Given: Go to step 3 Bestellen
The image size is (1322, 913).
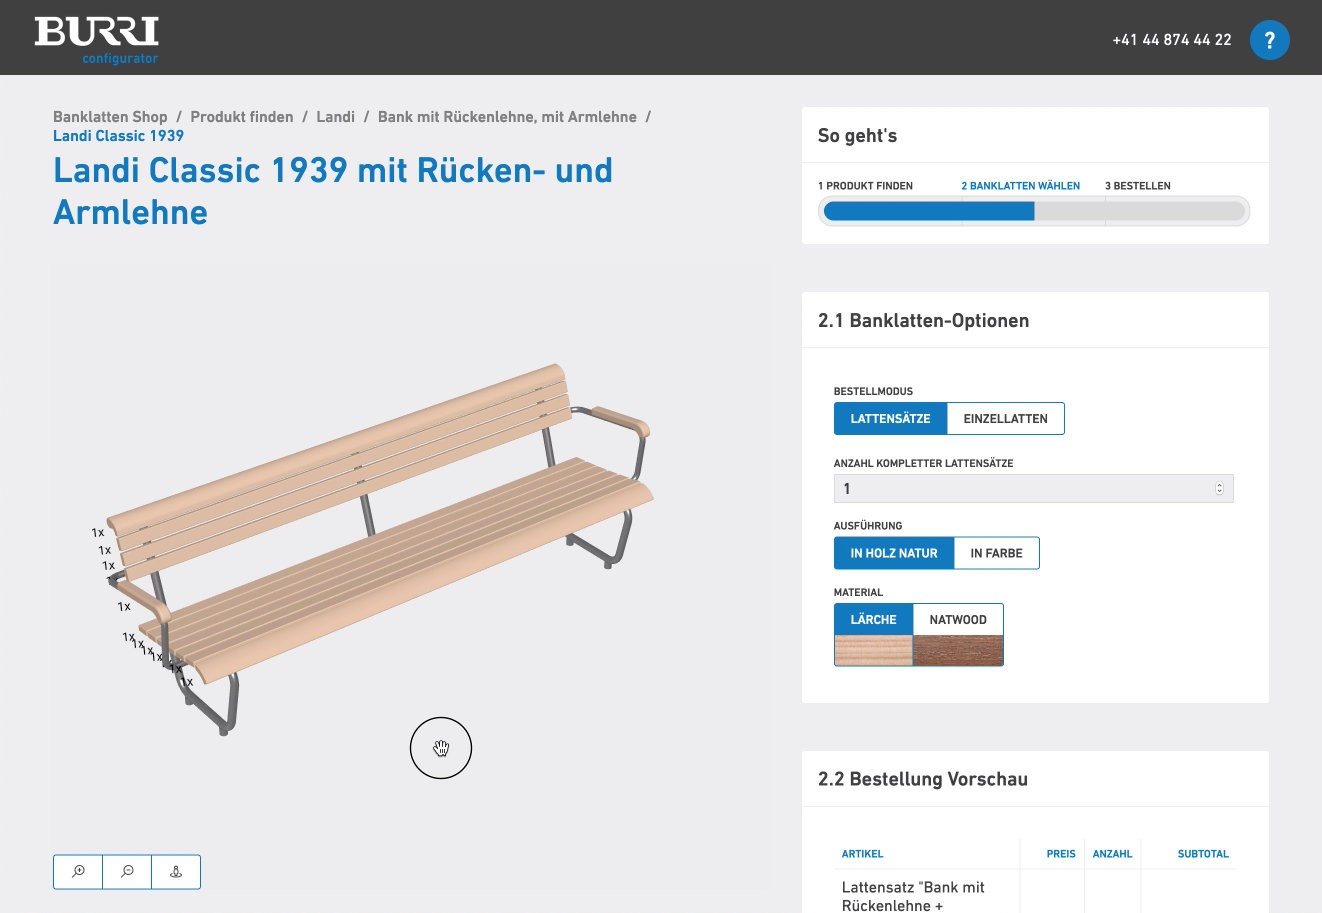Looking at the screenshot, I should [x=1137, y=186].
